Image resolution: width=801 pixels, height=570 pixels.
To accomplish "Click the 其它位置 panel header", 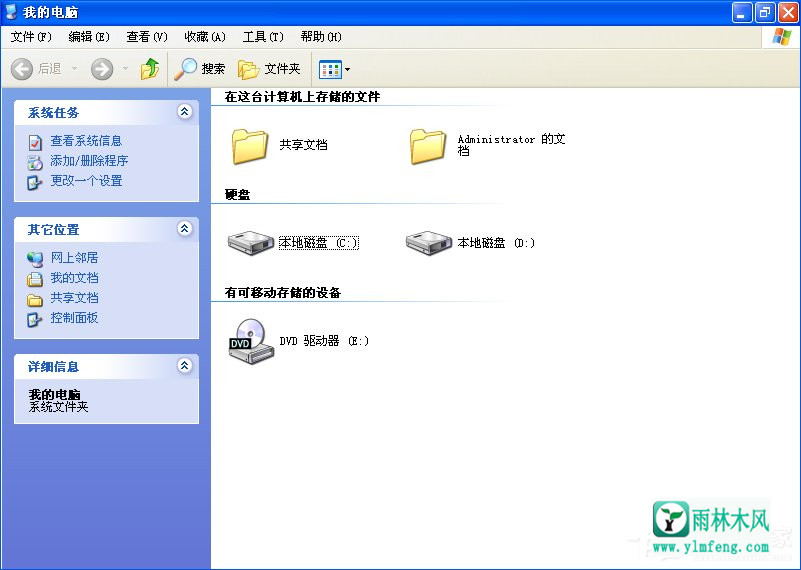I will coord(107,230).
